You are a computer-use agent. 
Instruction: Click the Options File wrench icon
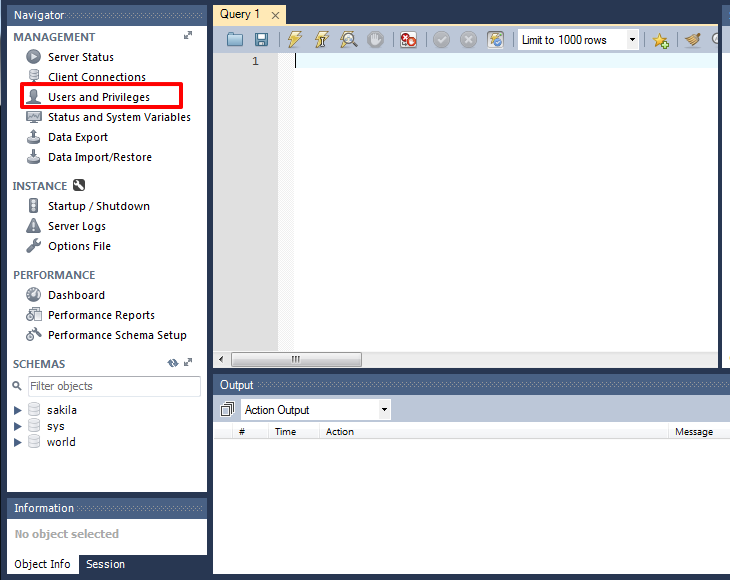point(33,245)
